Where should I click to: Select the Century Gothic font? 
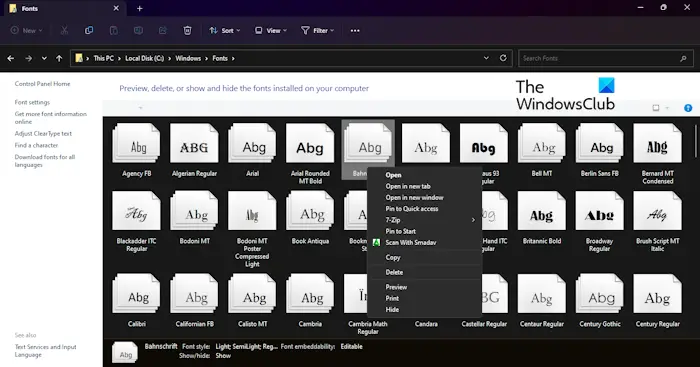(x=600, y=301)
